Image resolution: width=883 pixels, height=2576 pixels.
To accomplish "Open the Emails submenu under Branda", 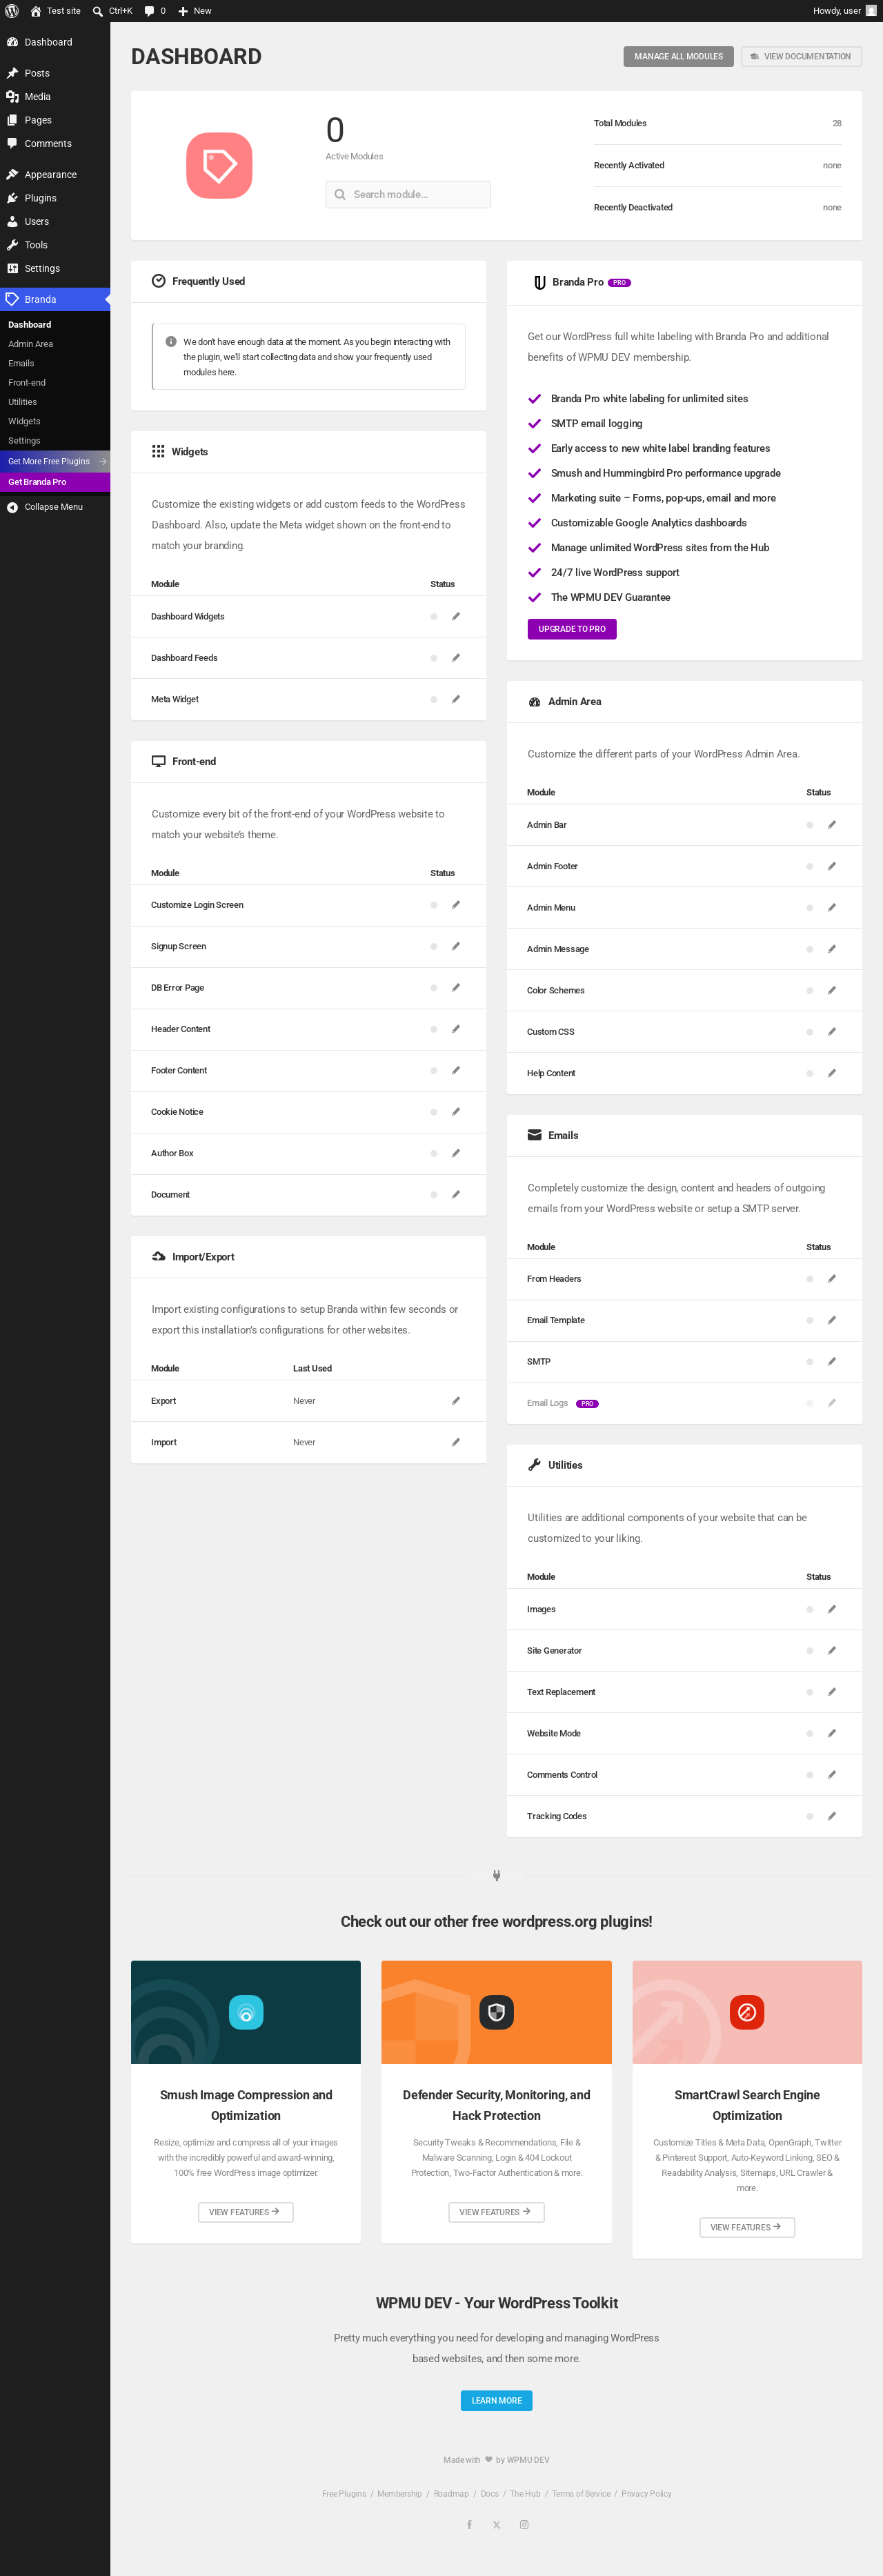I will (21, 363).
